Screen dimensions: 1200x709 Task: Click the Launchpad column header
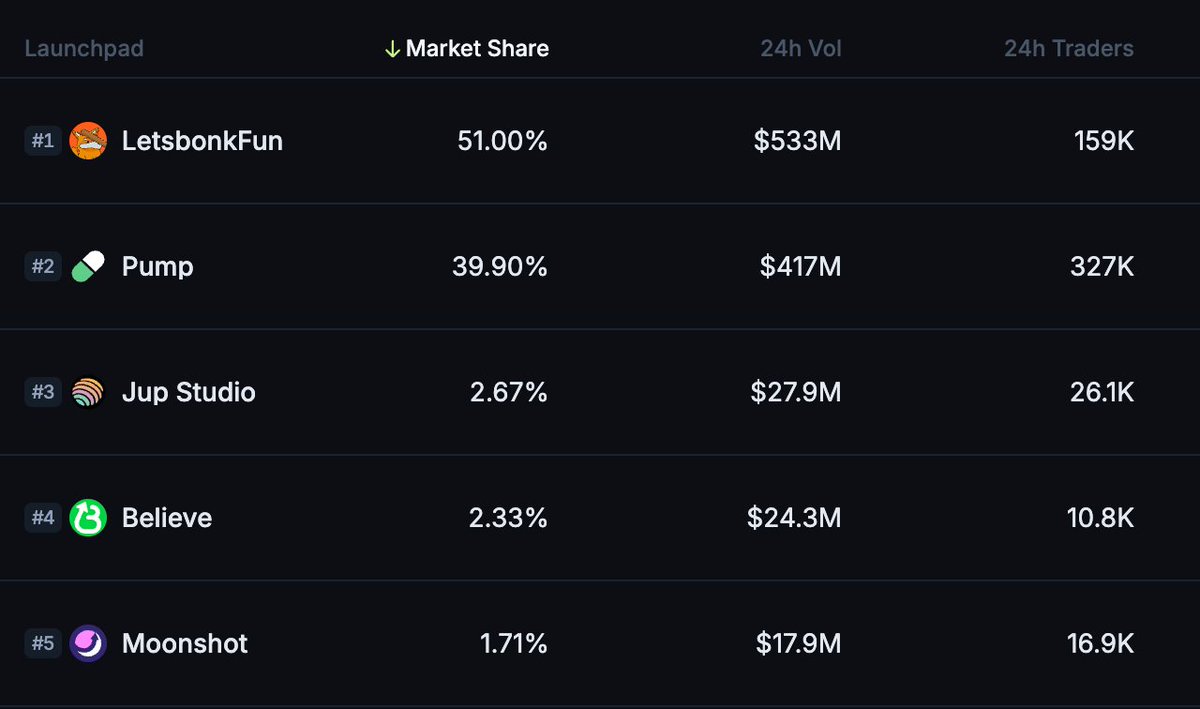83,48
